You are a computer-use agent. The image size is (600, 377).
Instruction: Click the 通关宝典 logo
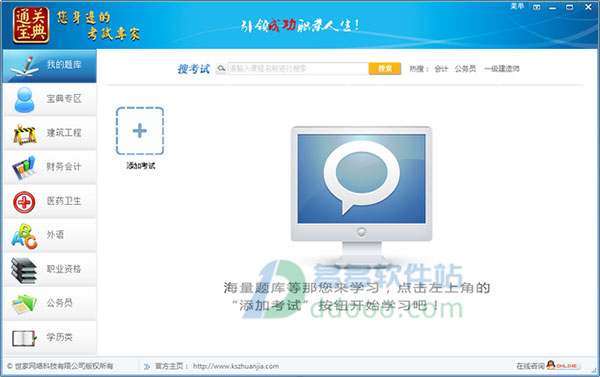(31, 25)
